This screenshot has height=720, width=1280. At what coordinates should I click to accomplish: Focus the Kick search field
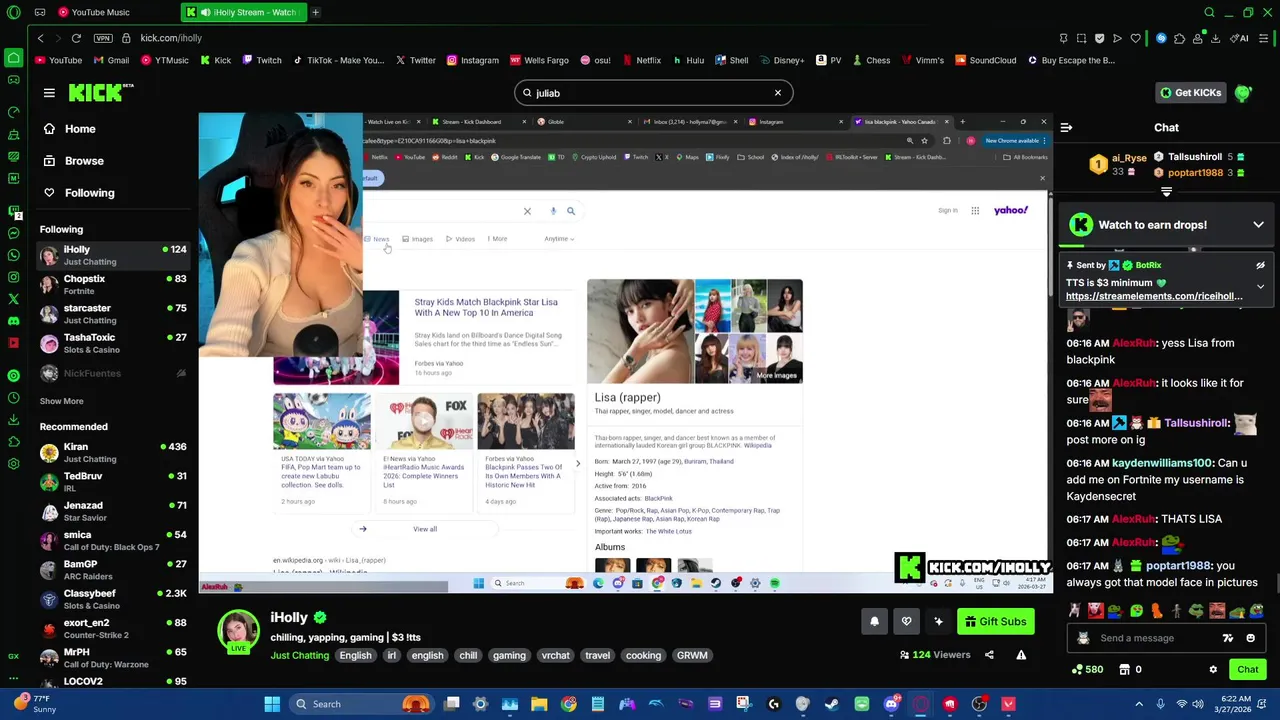pos(653,93)
